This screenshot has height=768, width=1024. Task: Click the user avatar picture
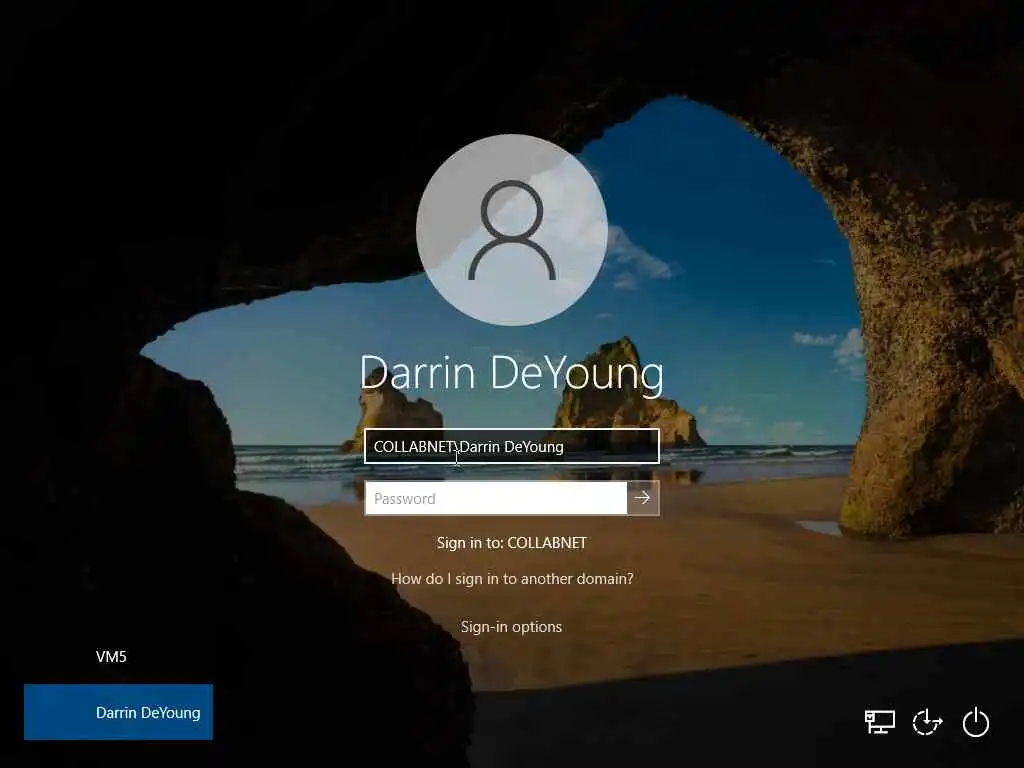[512, 230]
